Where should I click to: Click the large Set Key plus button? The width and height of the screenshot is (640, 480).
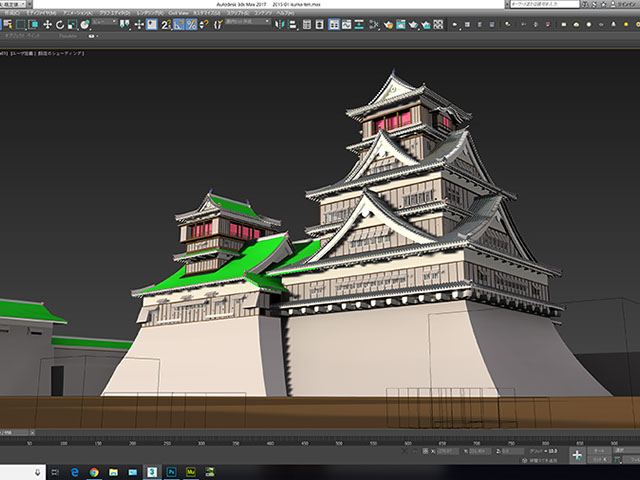click(577, 455)
